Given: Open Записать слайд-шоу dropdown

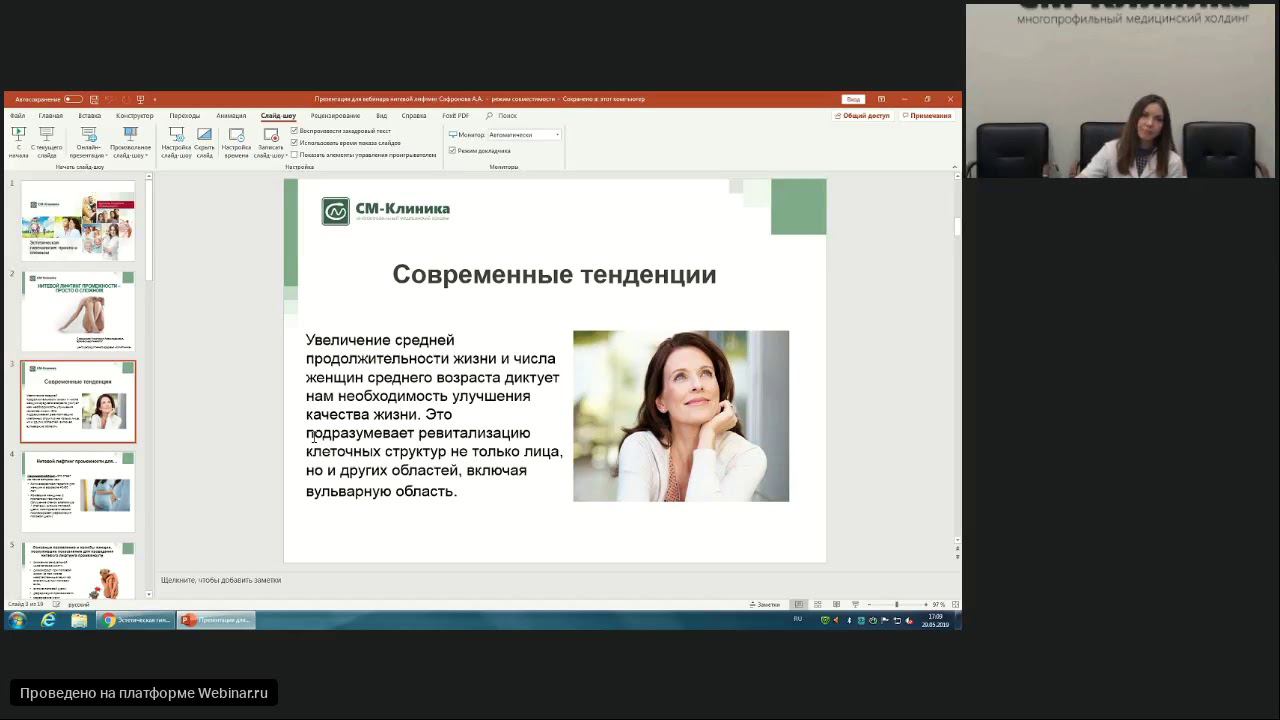Looking at the screenshot, I should click(x=271, y=142).
